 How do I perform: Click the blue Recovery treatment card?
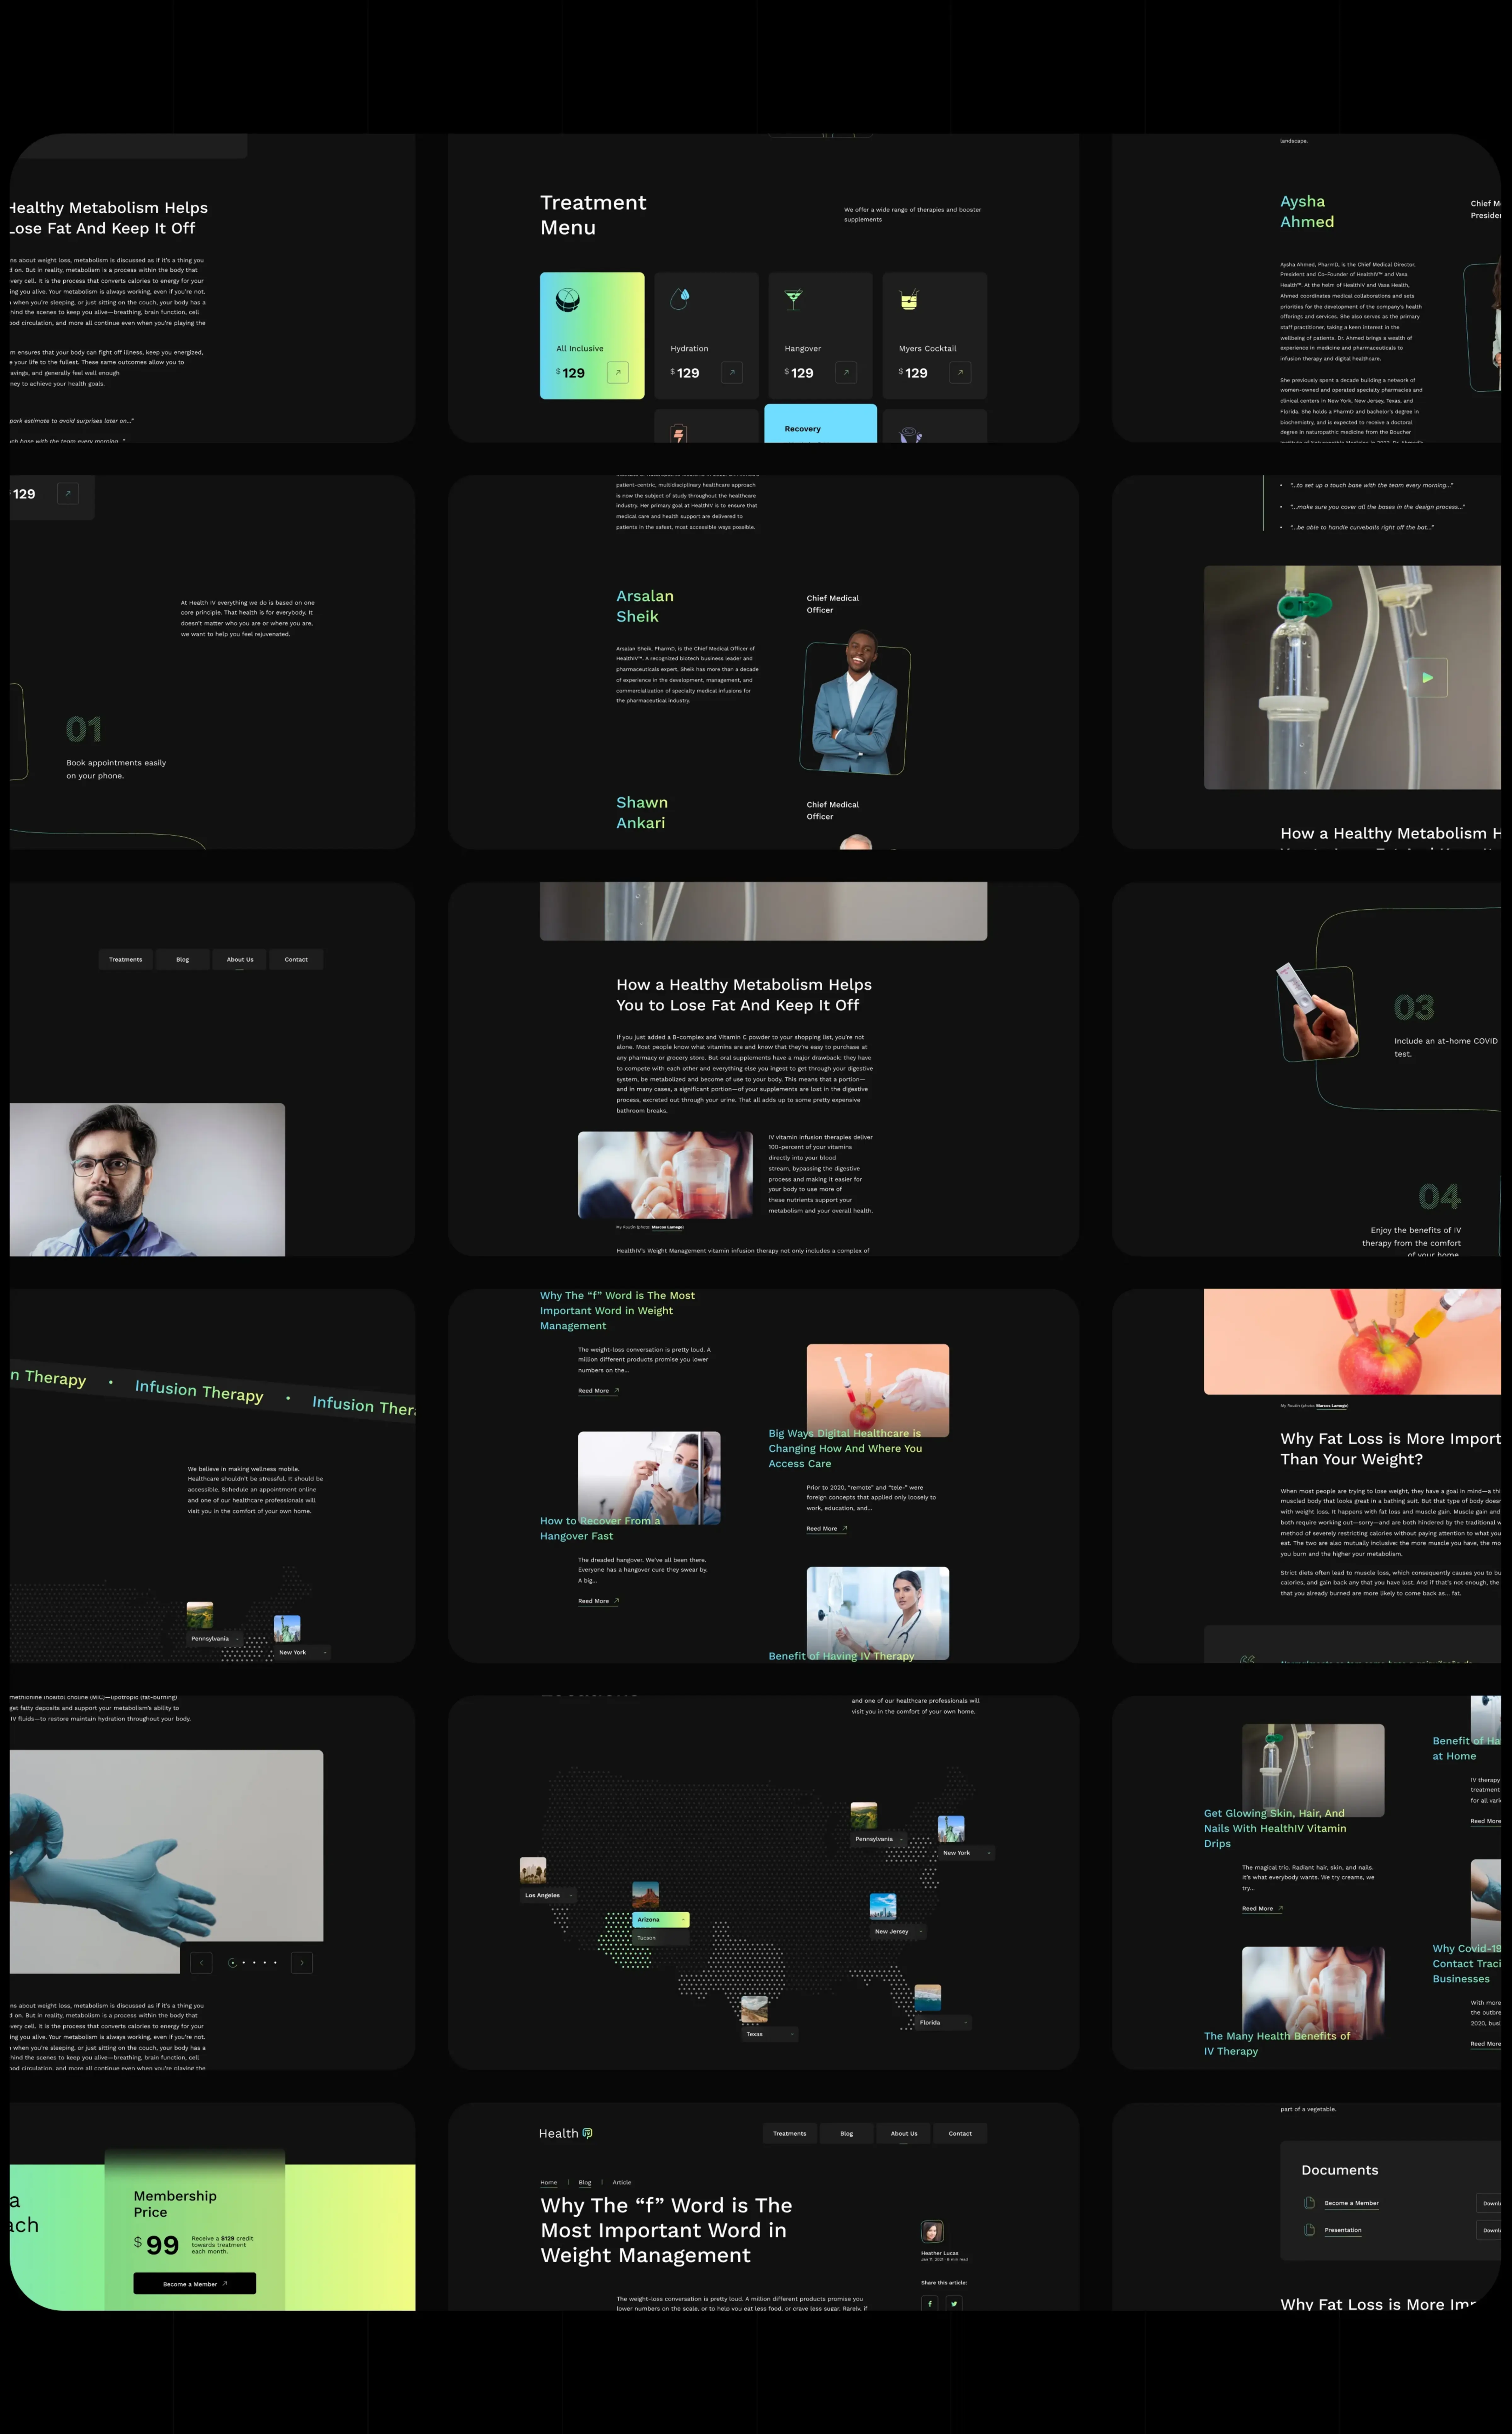coord(821,423)
